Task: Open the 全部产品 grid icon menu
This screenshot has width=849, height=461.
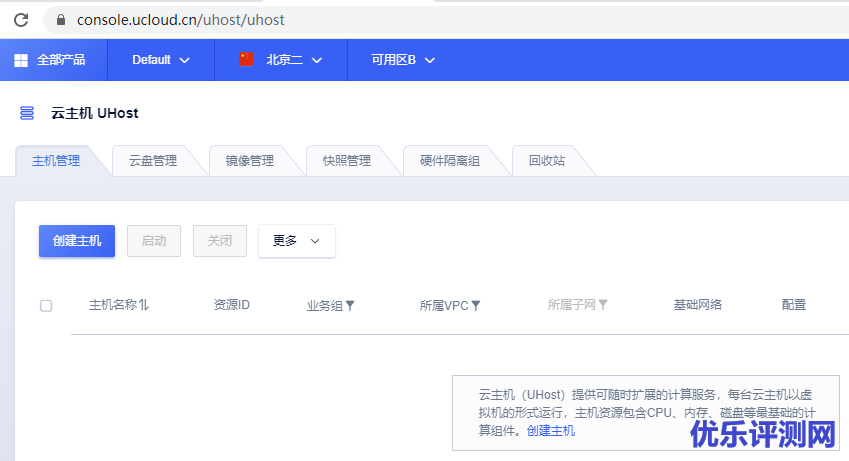Action: (x=20, y=60)
